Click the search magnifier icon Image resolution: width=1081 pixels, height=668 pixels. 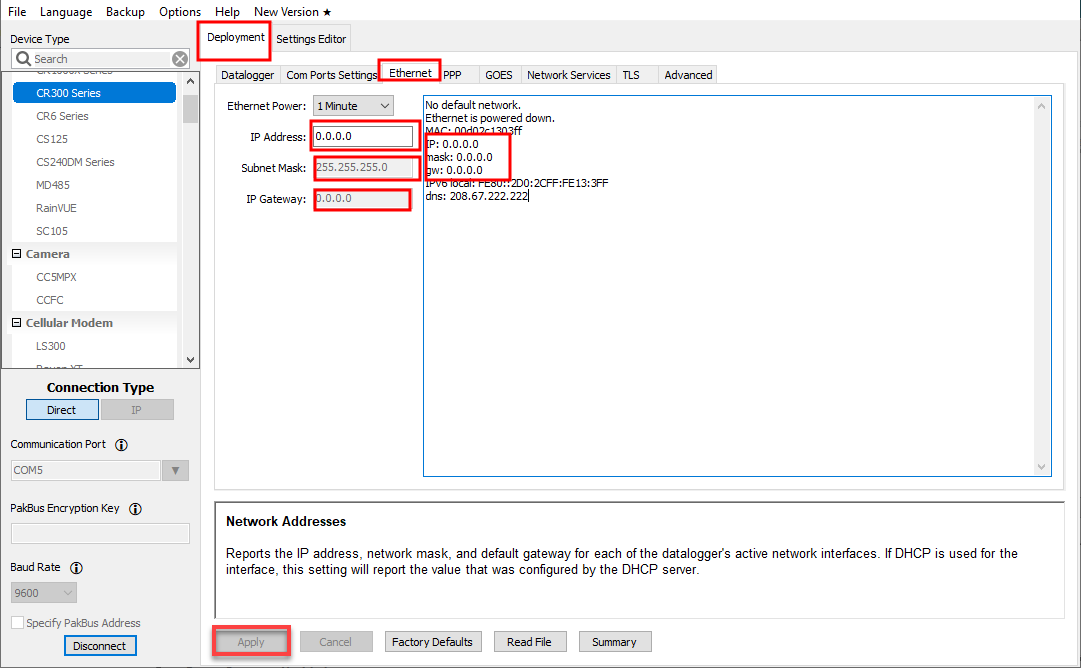pos(24,59)
